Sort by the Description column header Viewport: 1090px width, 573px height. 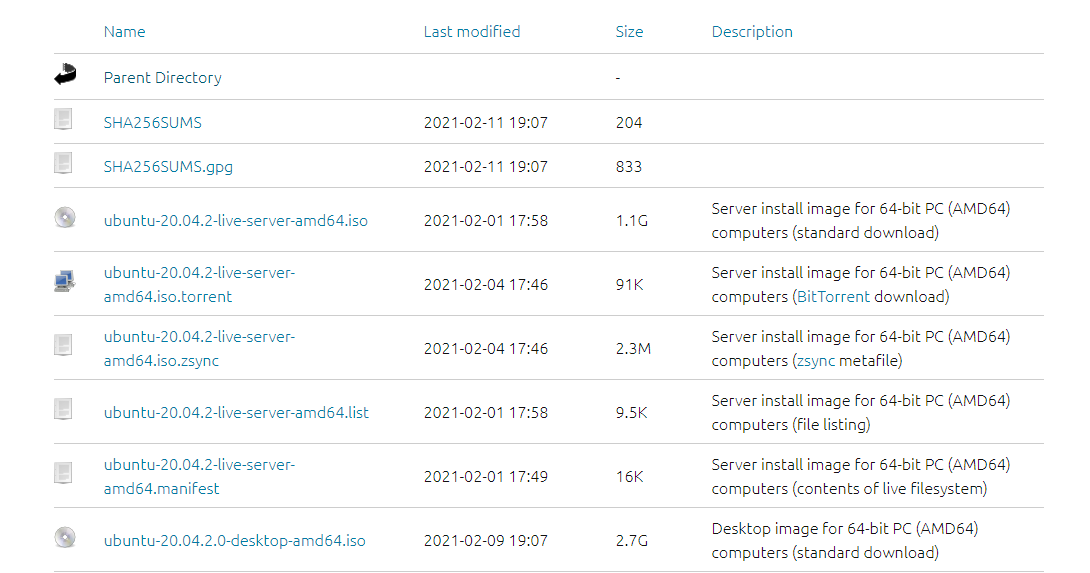[x=752, y=31]
